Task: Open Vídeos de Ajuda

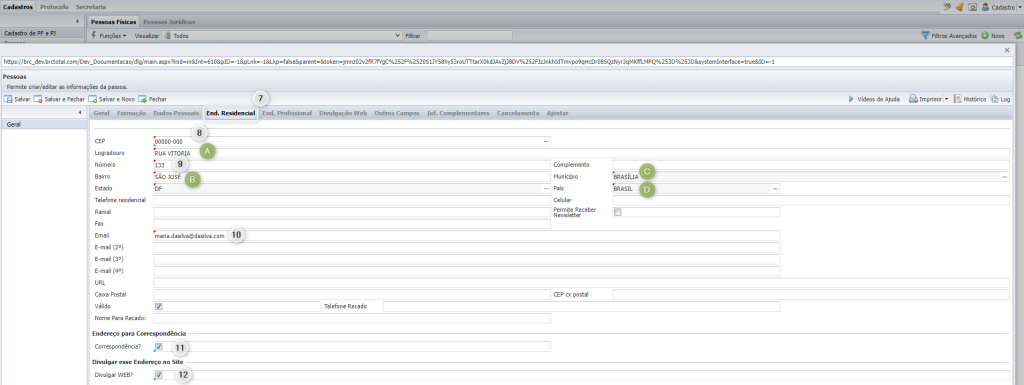Action: coord(874,99)
